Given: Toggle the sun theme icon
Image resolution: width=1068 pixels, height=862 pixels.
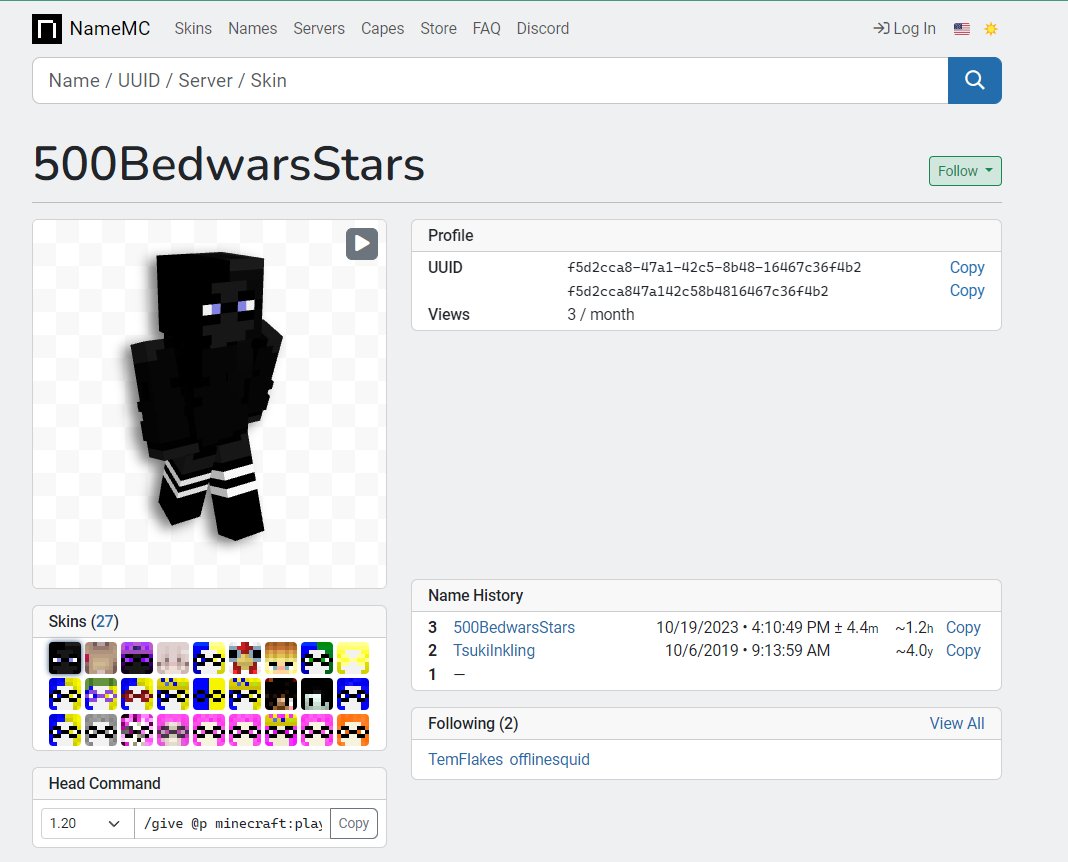Looking at the screenshot, I should point(990,29).
